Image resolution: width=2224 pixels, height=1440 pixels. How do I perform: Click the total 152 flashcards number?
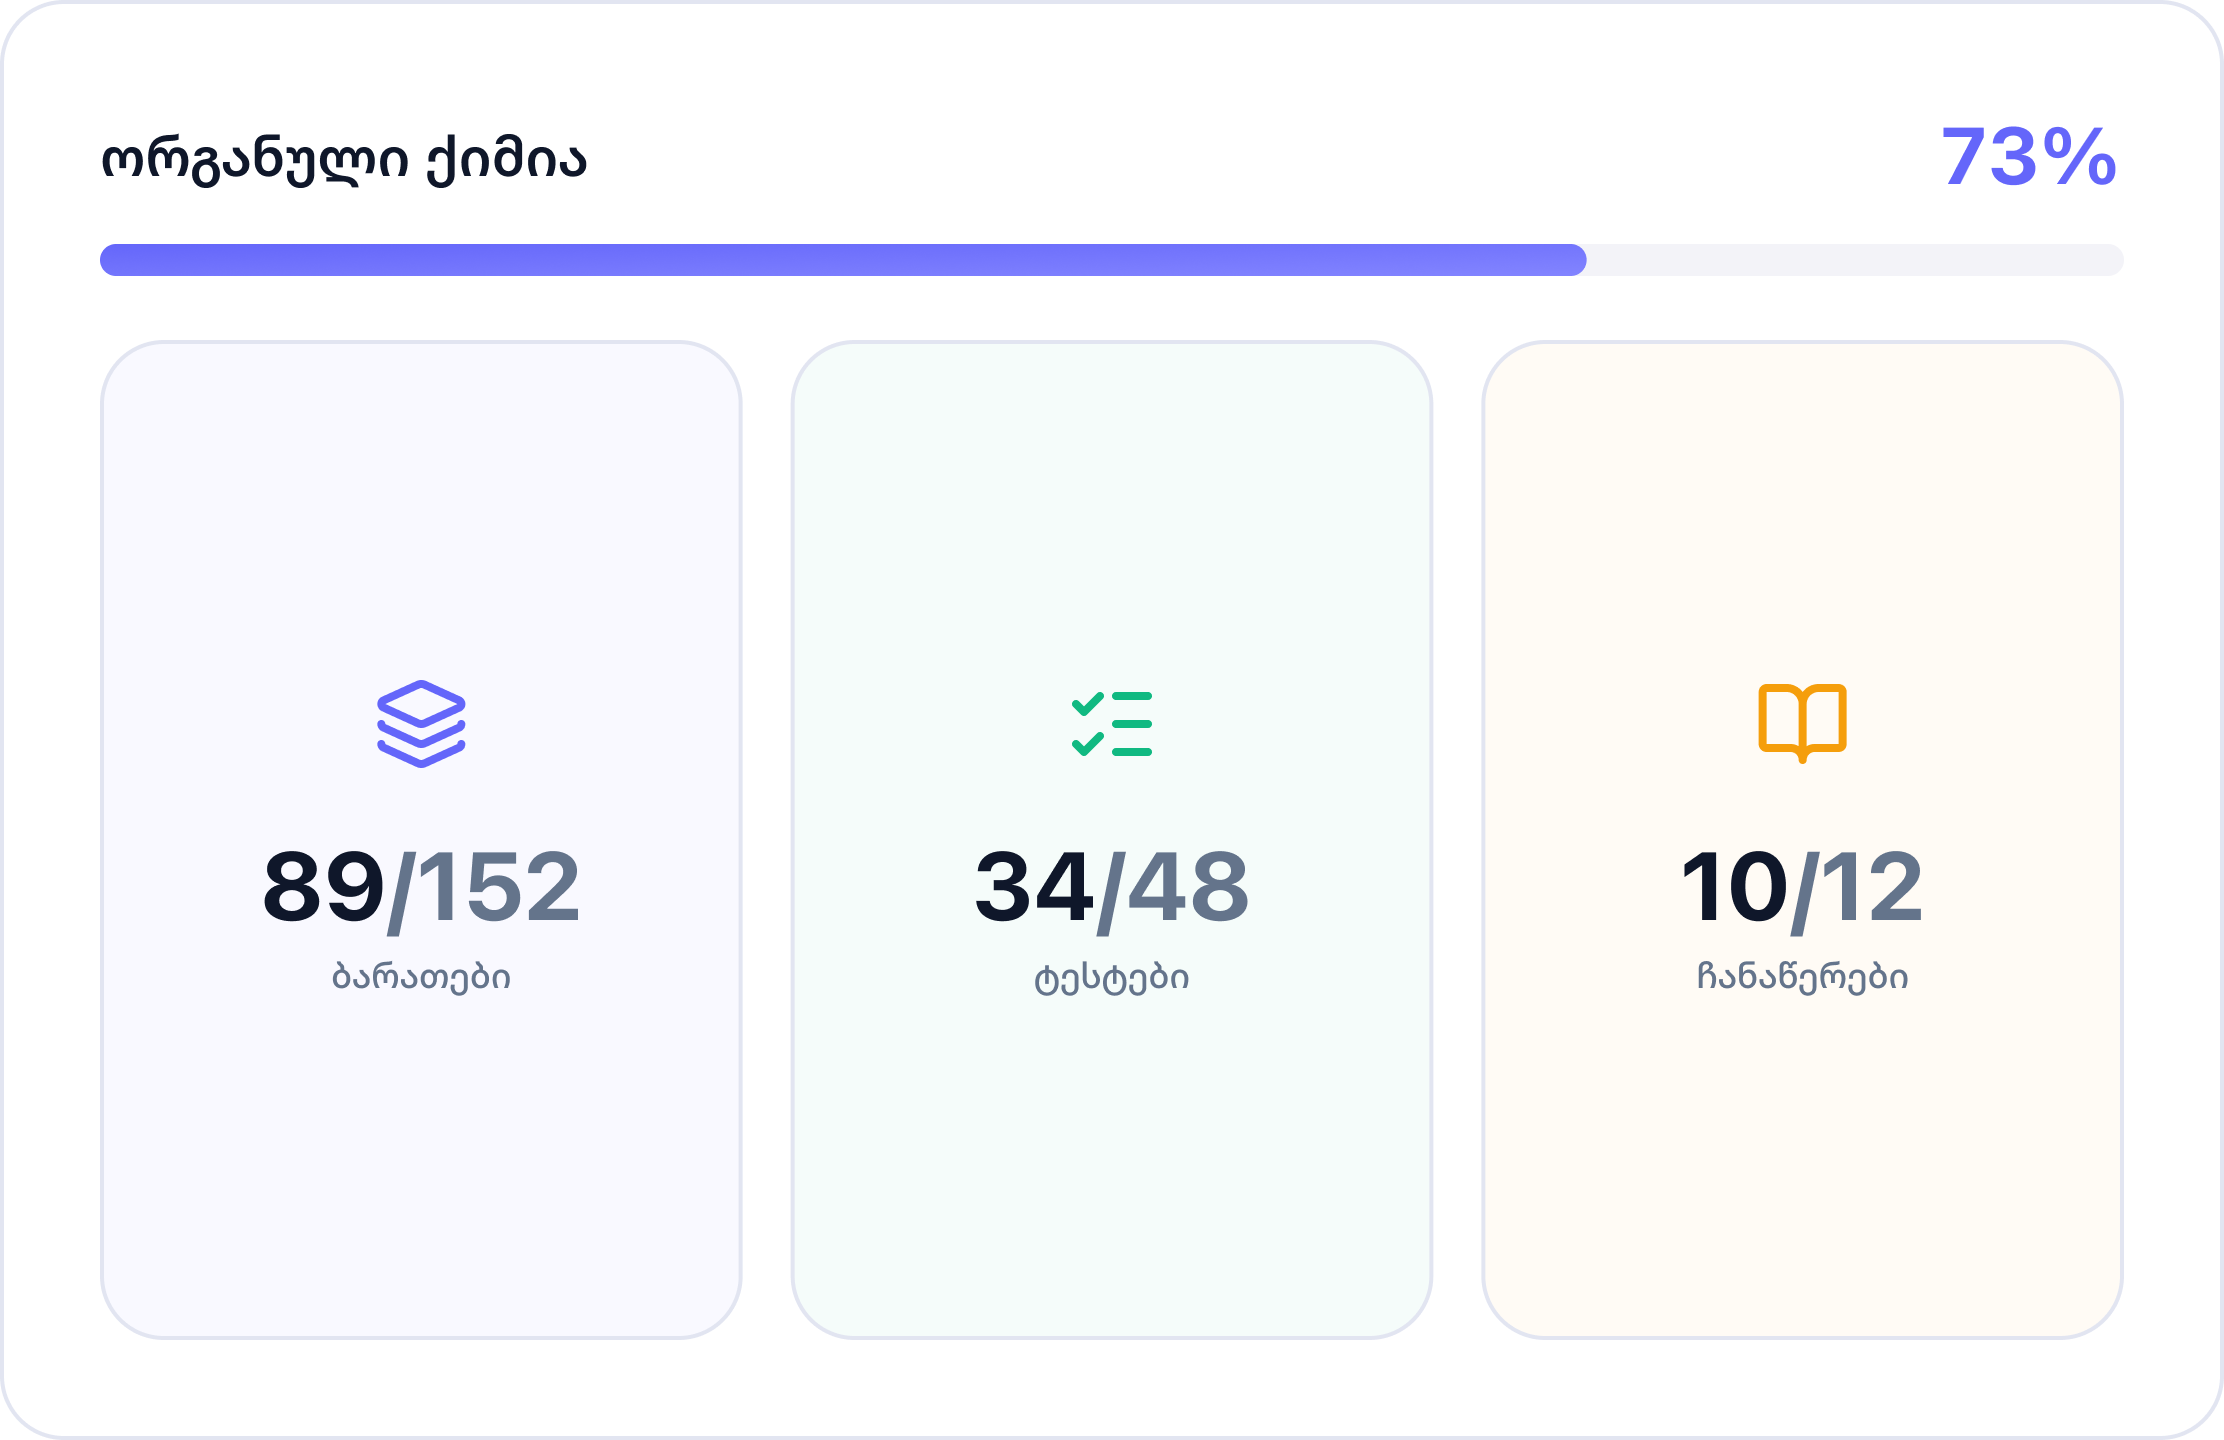coord(498,887)
